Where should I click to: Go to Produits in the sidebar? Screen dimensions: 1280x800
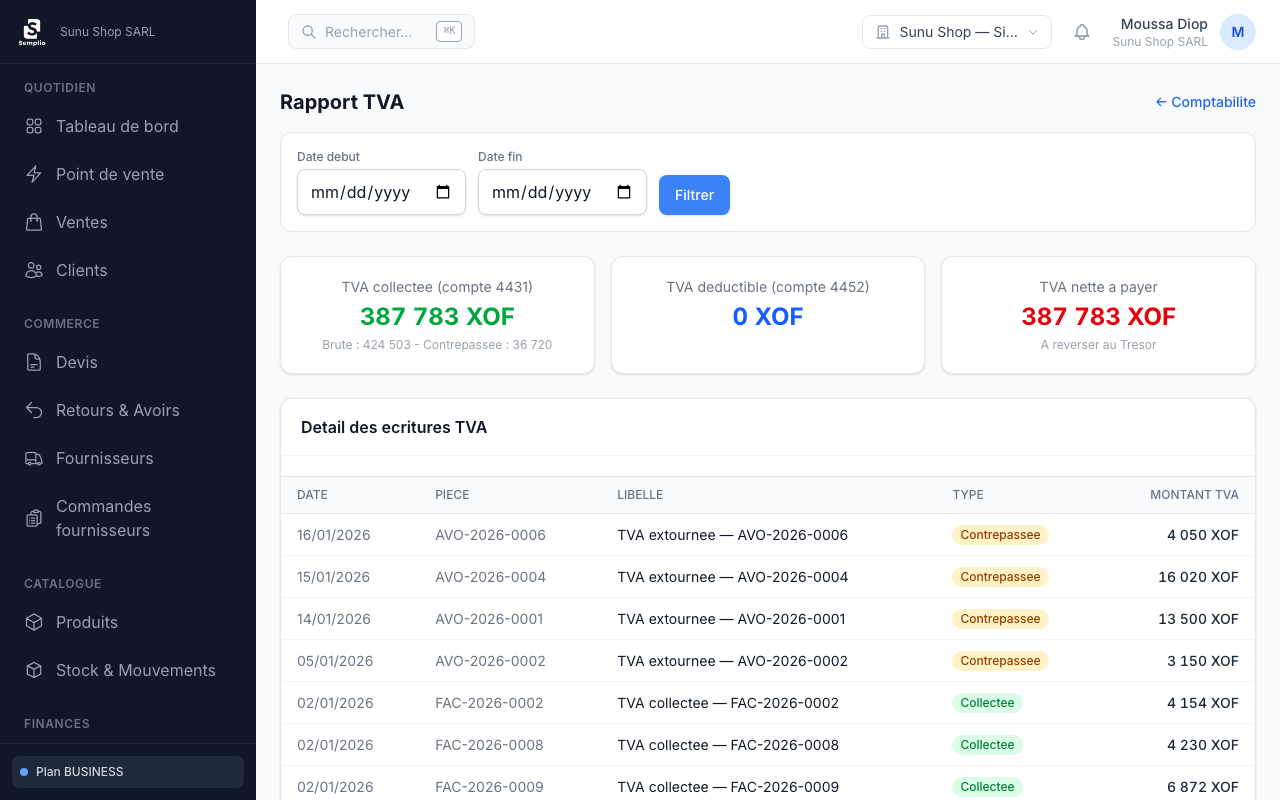(87, 622)
